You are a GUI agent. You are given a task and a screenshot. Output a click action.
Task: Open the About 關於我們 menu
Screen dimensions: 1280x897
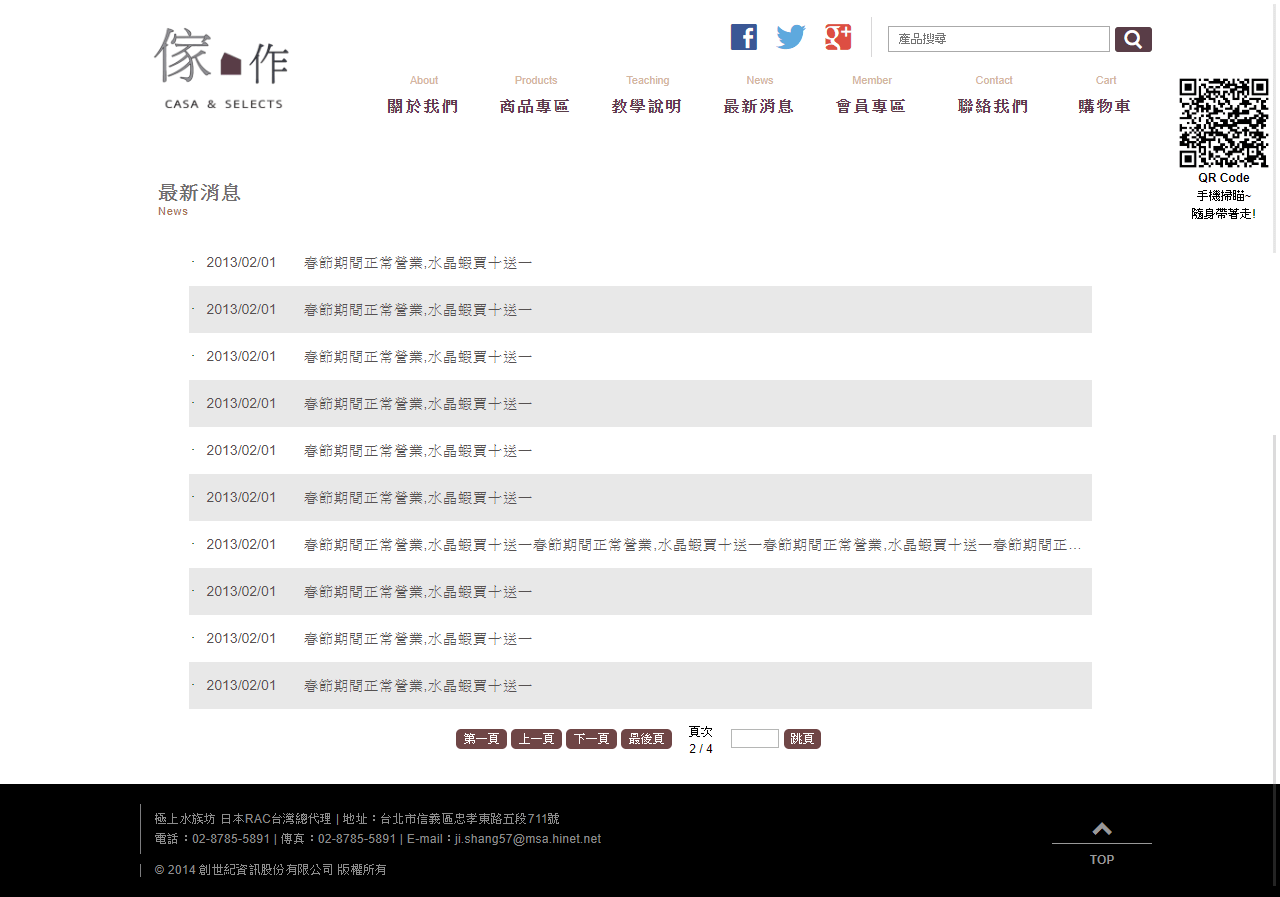[x=424, y=97]
